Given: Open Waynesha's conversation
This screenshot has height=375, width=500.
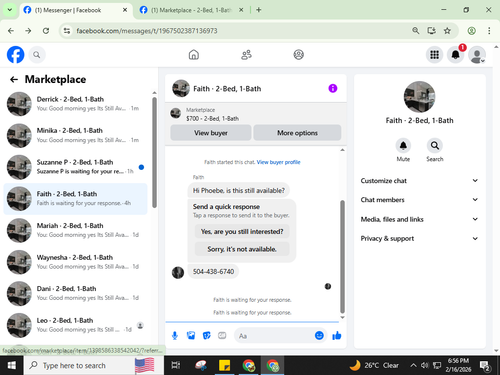Looking at the screenshot, I should 75,262.
